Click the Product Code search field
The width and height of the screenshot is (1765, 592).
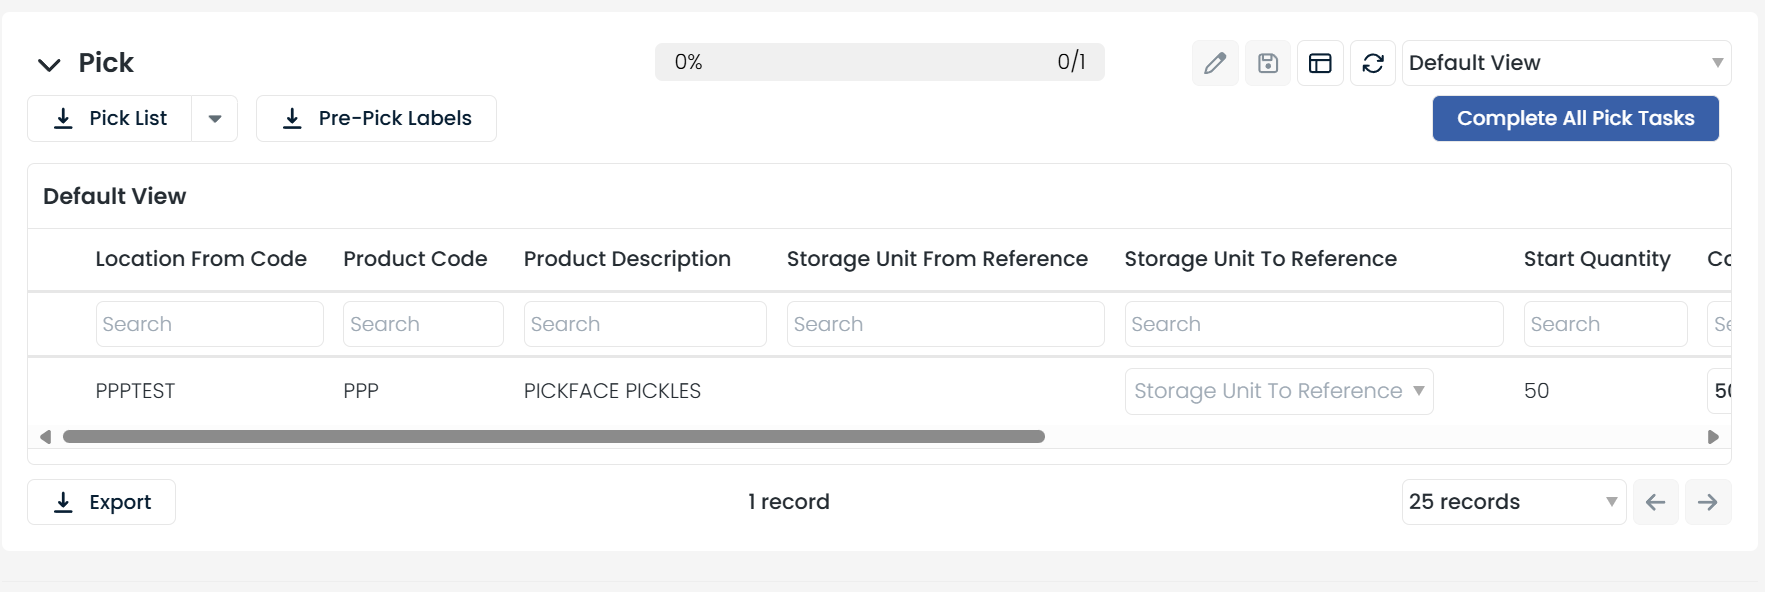click(x=423, y=324)
